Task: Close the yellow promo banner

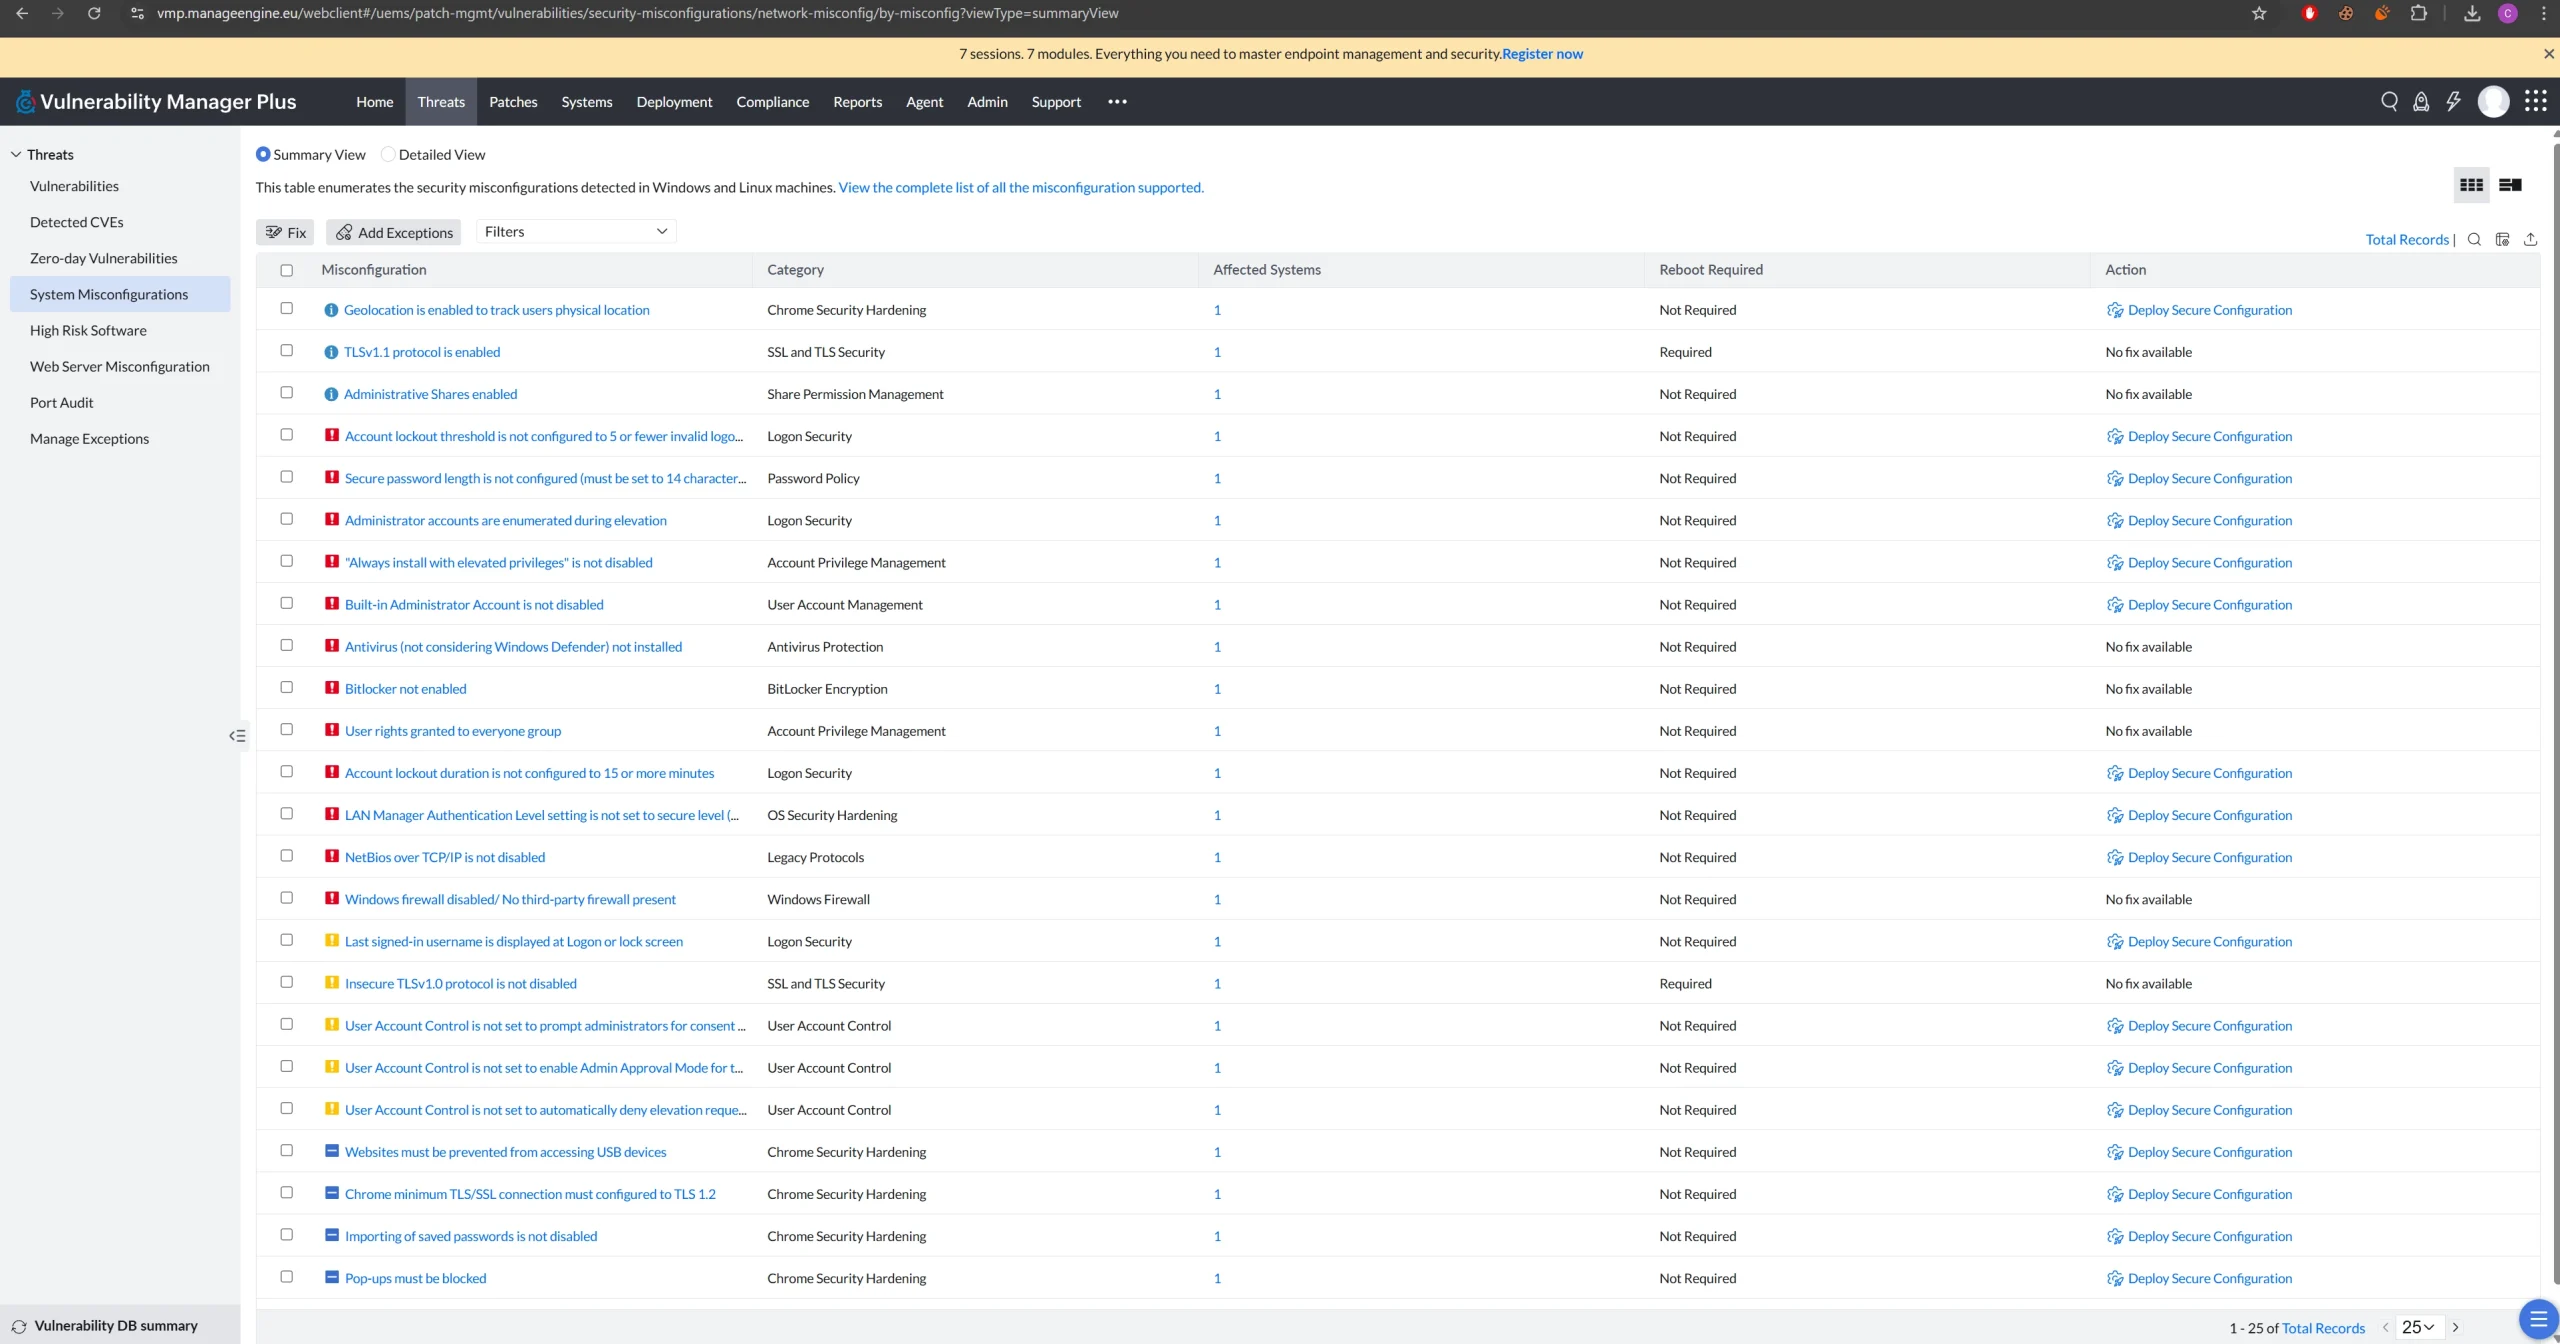Action: point(2548,54)
